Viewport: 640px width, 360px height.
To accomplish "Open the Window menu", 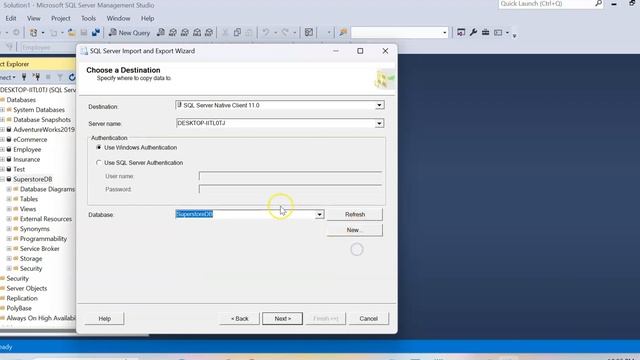I will [118, 18].
